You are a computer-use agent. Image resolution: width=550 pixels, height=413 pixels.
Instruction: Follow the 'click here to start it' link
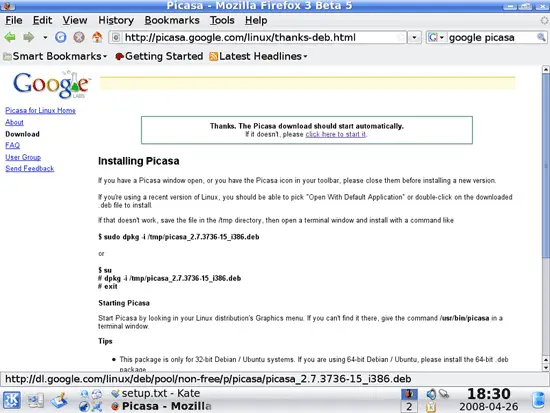tap(336, 134)
